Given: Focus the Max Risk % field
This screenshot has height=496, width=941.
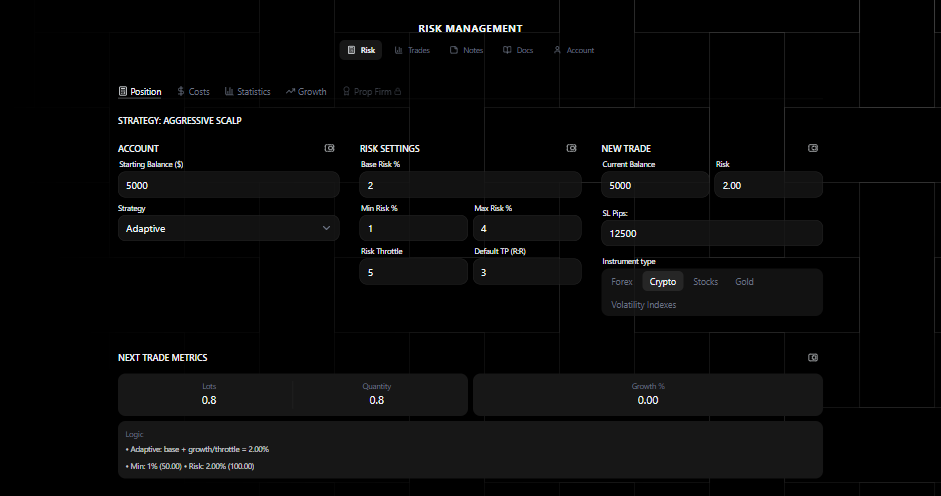Looking at the screenshot, I should (x=528, y=228).
